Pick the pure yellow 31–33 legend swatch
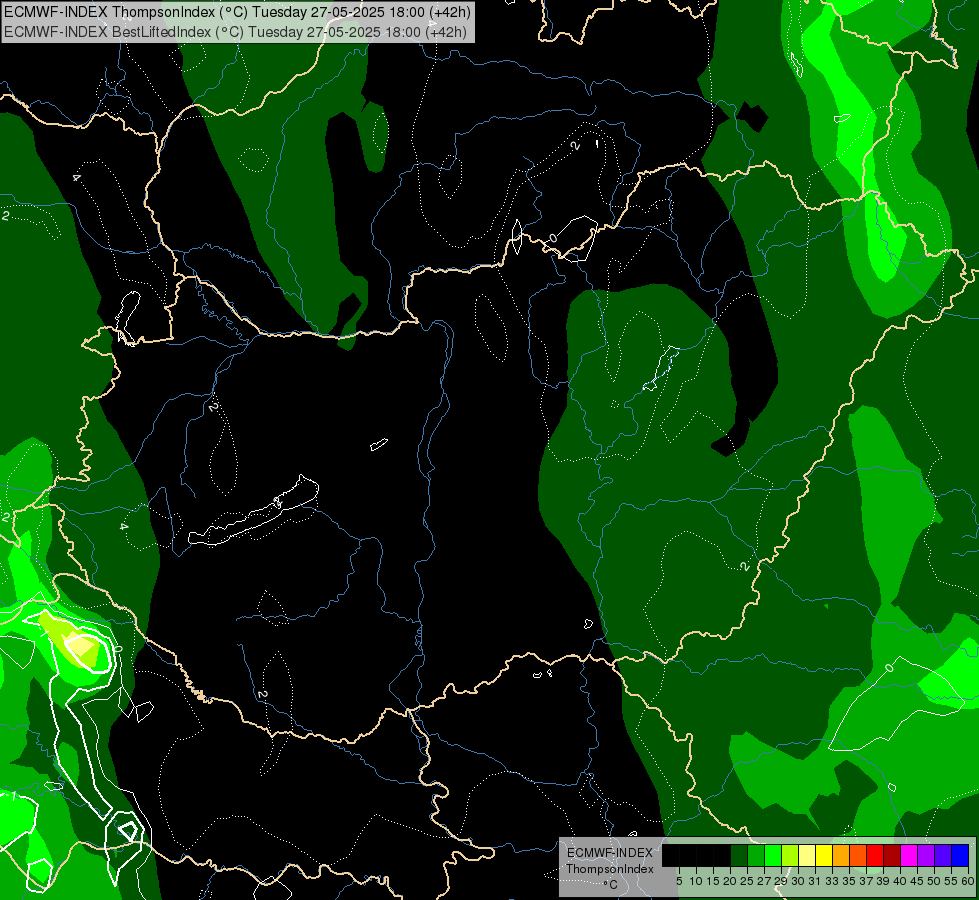The image size is (979, 900). click(824, 856)
